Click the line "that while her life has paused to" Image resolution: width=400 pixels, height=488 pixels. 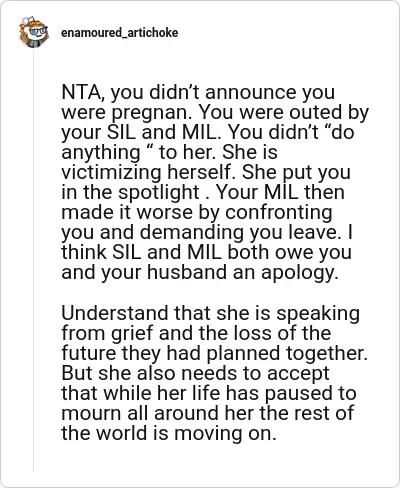coord(209,393)
